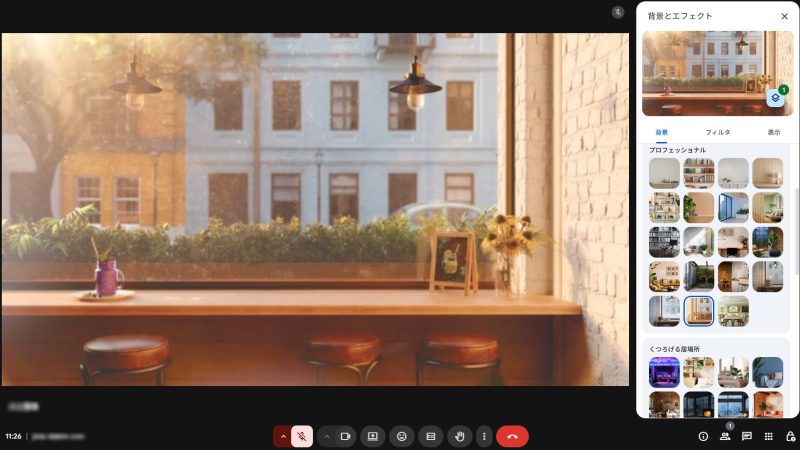Select the bookshelf background thumbnail in プロフェッショナル

pos(699,173)
